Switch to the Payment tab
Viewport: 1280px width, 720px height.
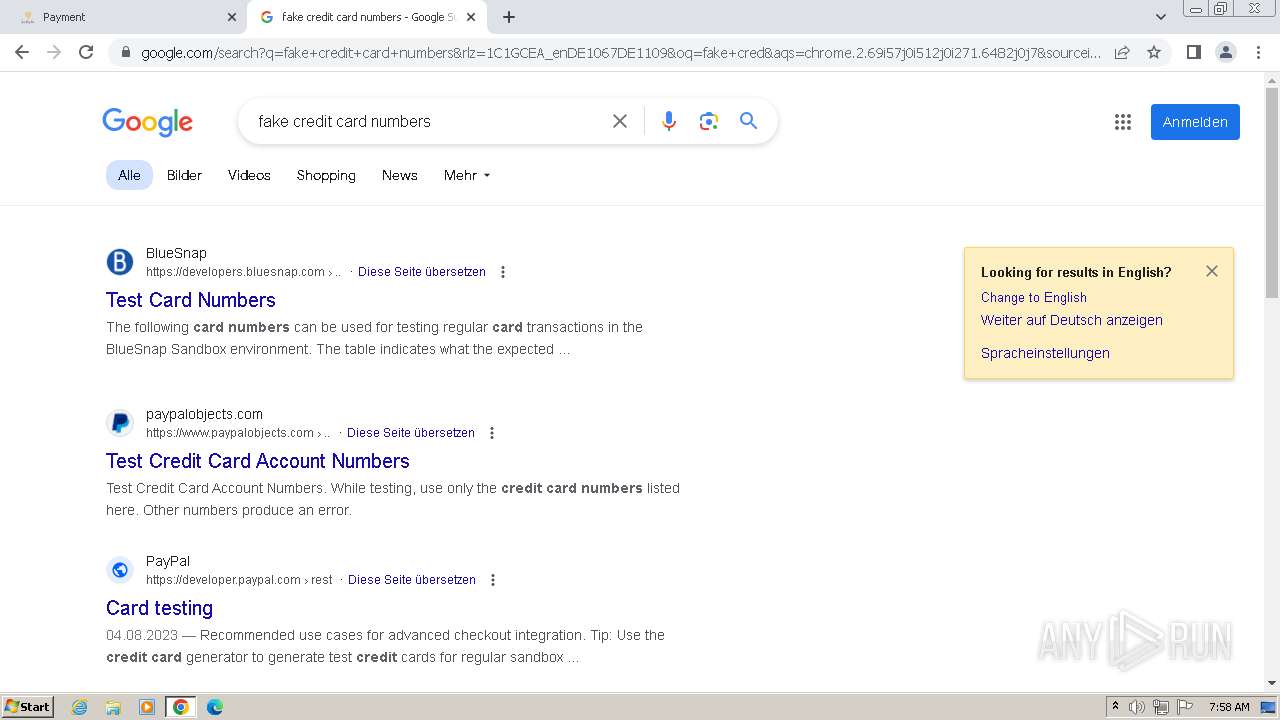pyautogui.click(x=122, y=17)
